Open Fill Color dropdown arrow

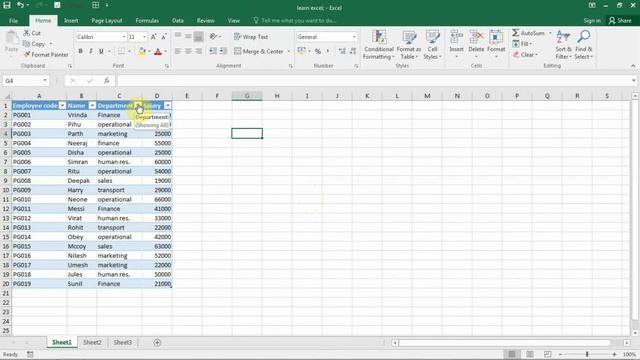coord(149,51)
